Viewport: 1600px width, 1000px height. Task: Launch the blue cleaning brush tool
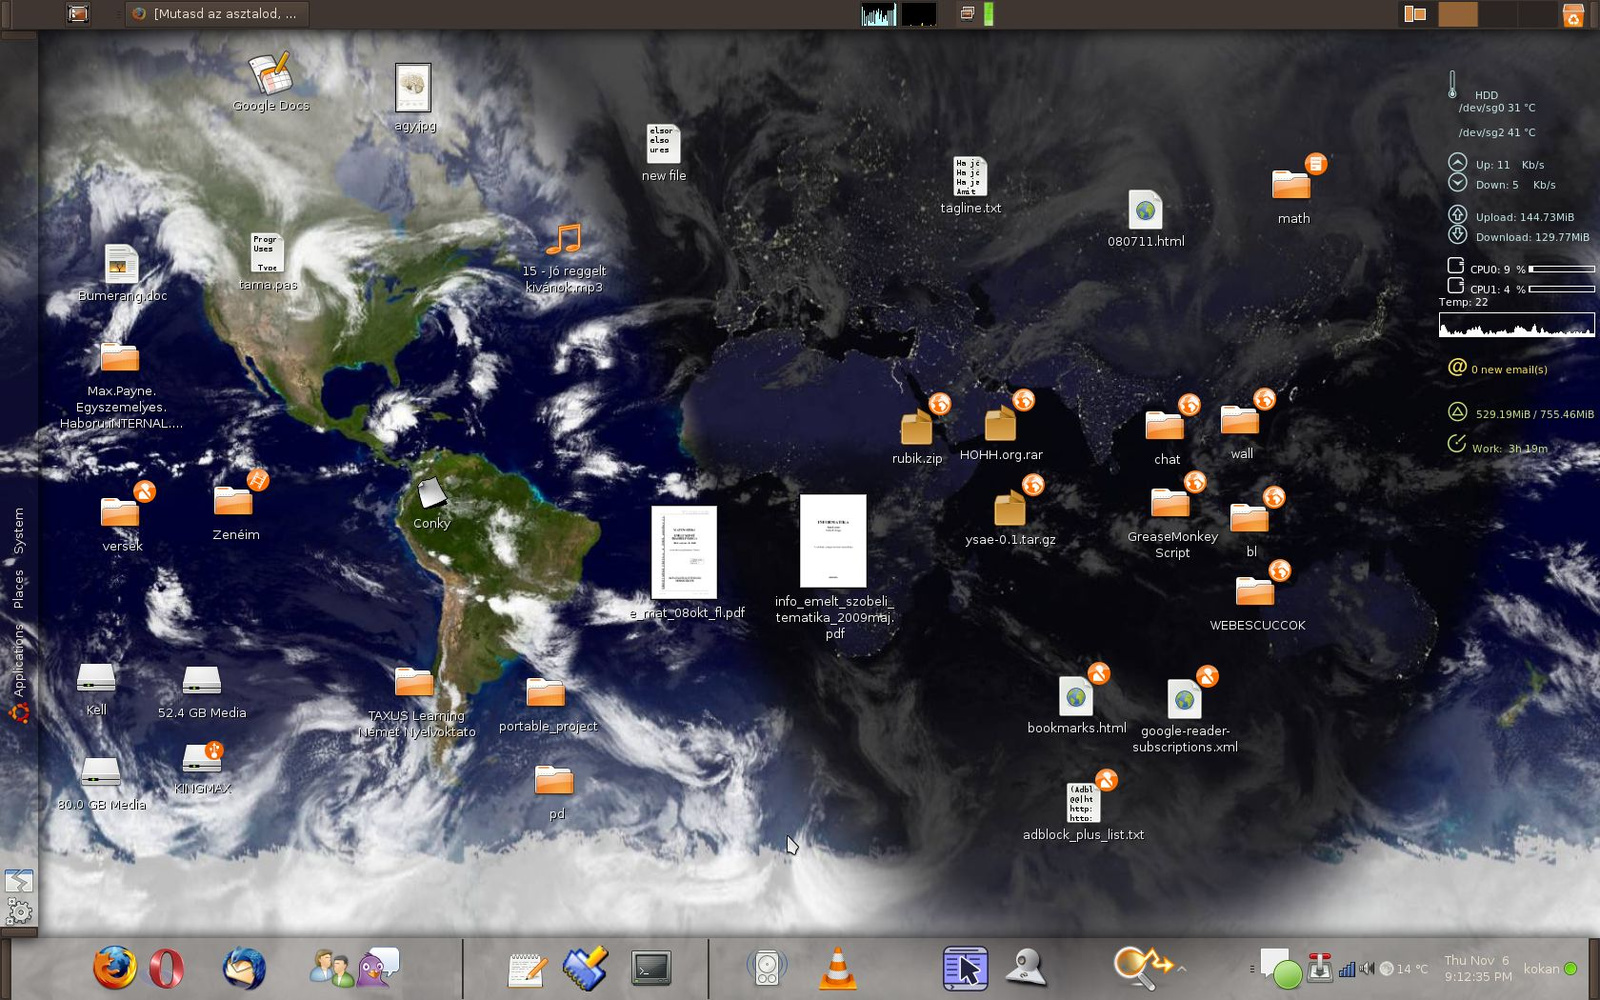point(586,968)
